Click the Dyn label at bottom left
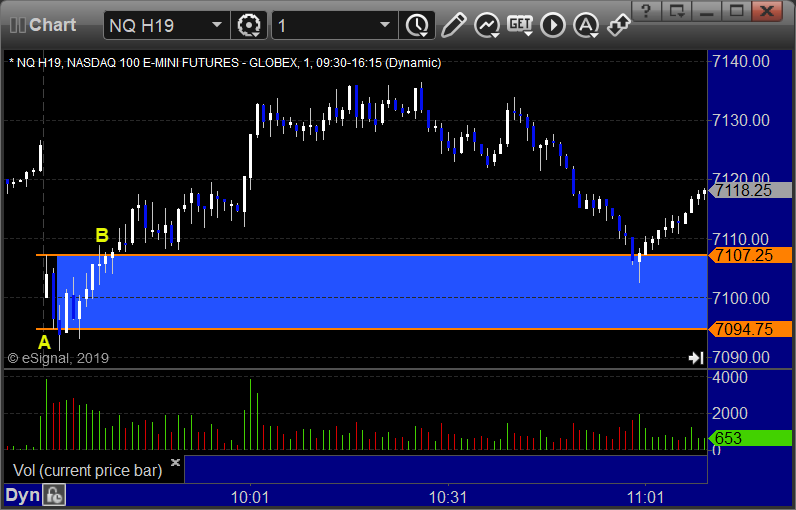The height and width of the screenshot is (510, 796). click(x=23, y=495)
